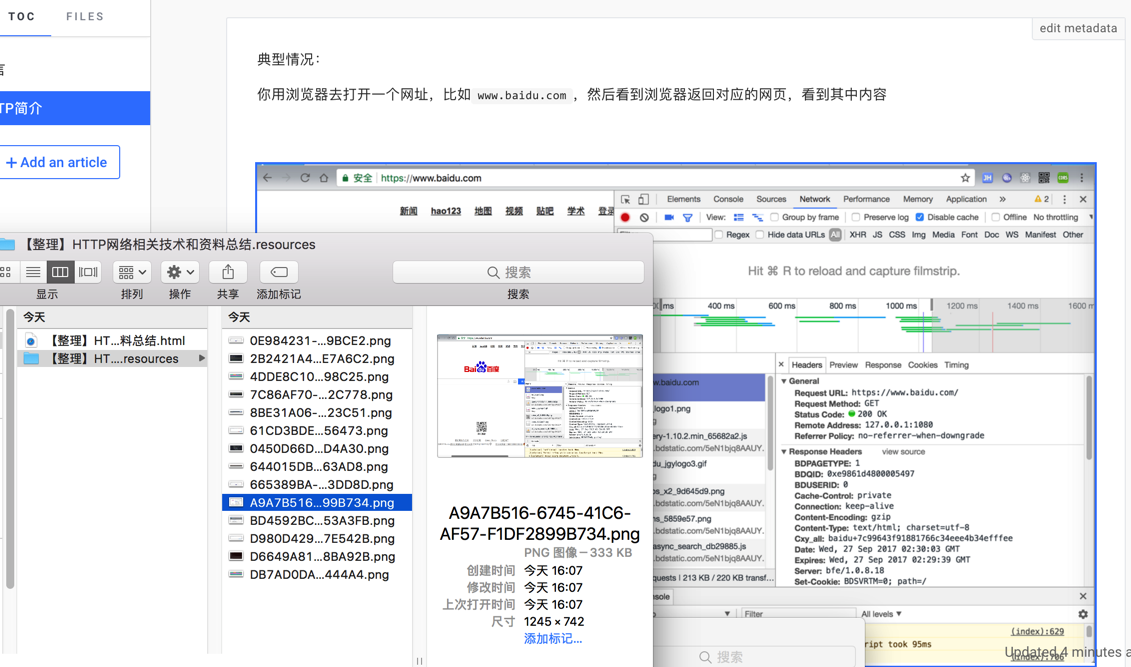
Task: Click red record network log button
Action: (625, 217)
